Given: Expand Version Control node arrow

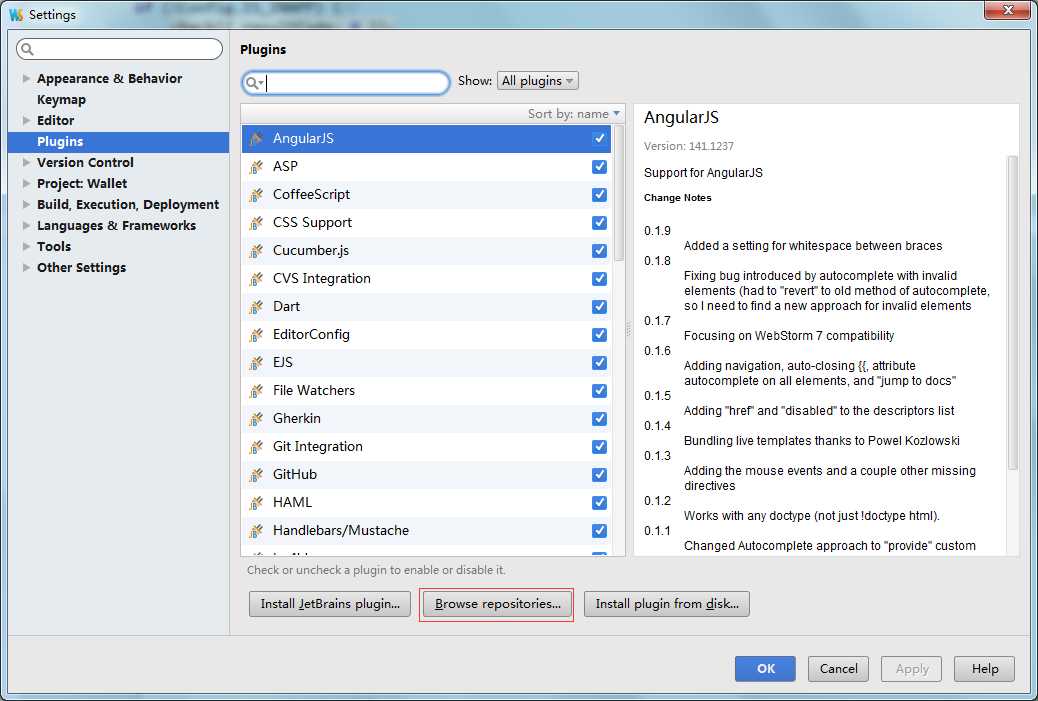Looking at the screenshot, I should pyautogui.click(x=26, y=162).
